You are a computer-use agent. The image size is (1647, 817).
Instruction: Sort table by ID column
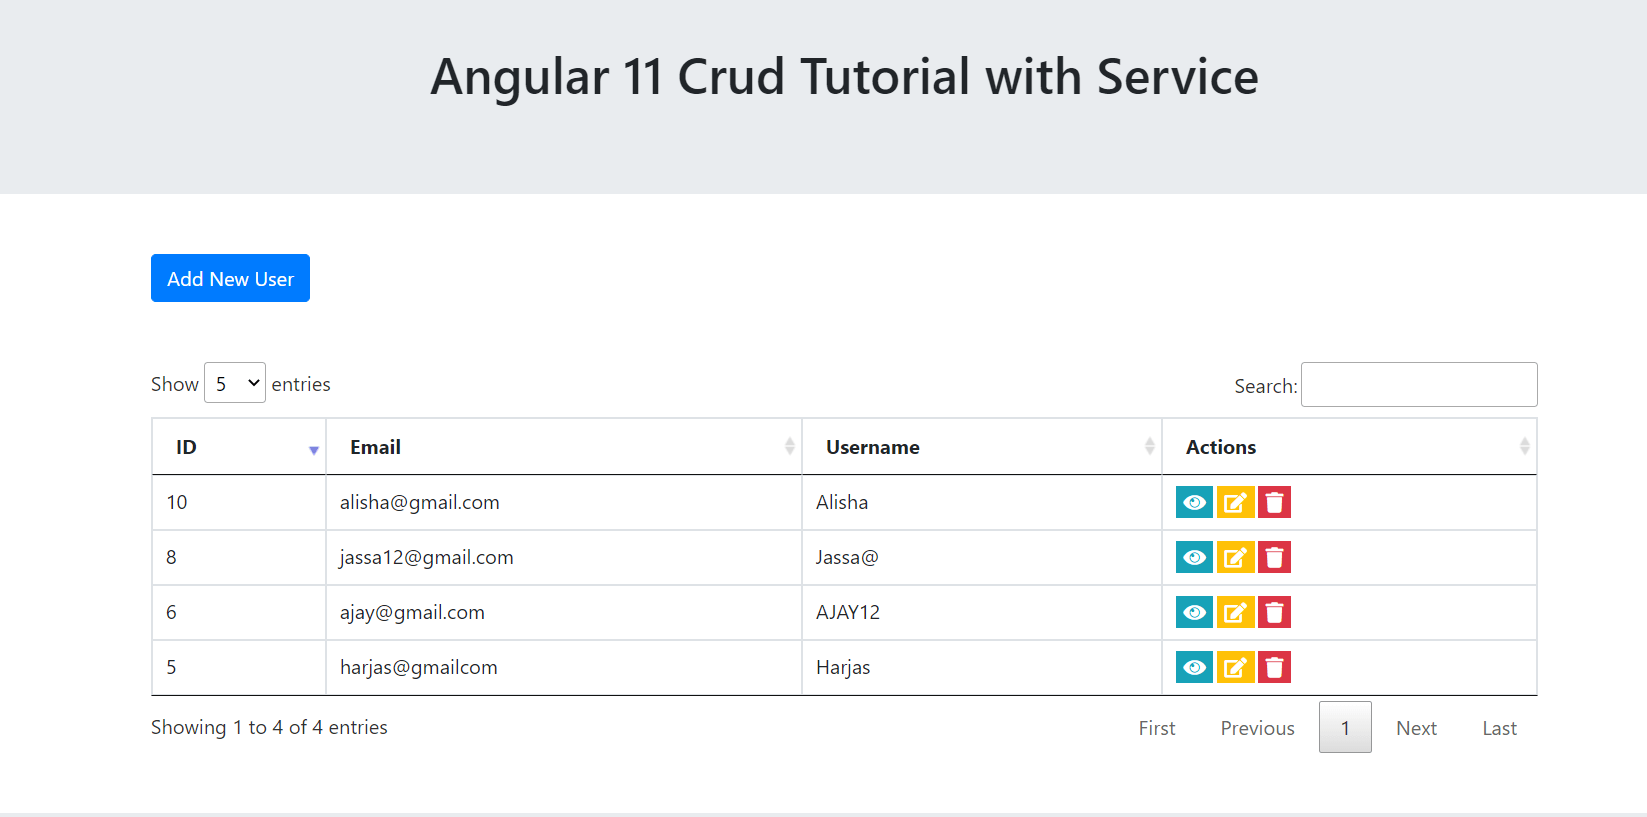[238, 447]
